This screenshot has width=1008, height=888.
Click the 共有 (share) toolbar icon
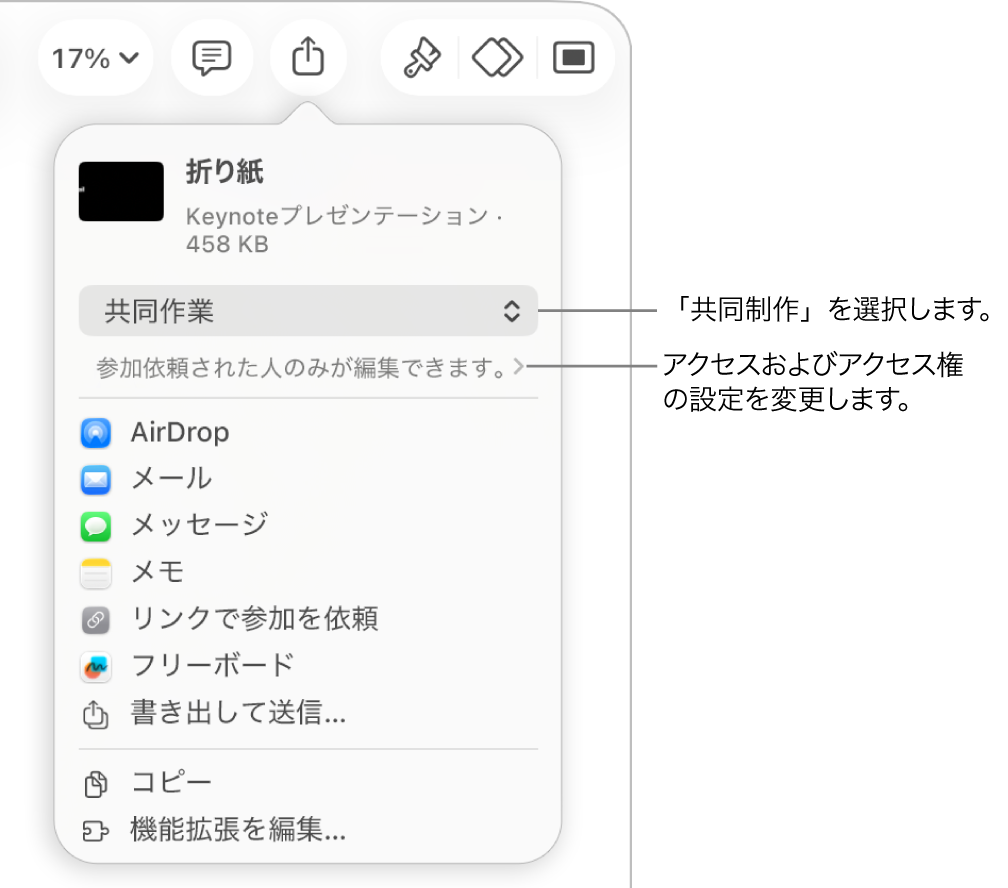(308, 58)
